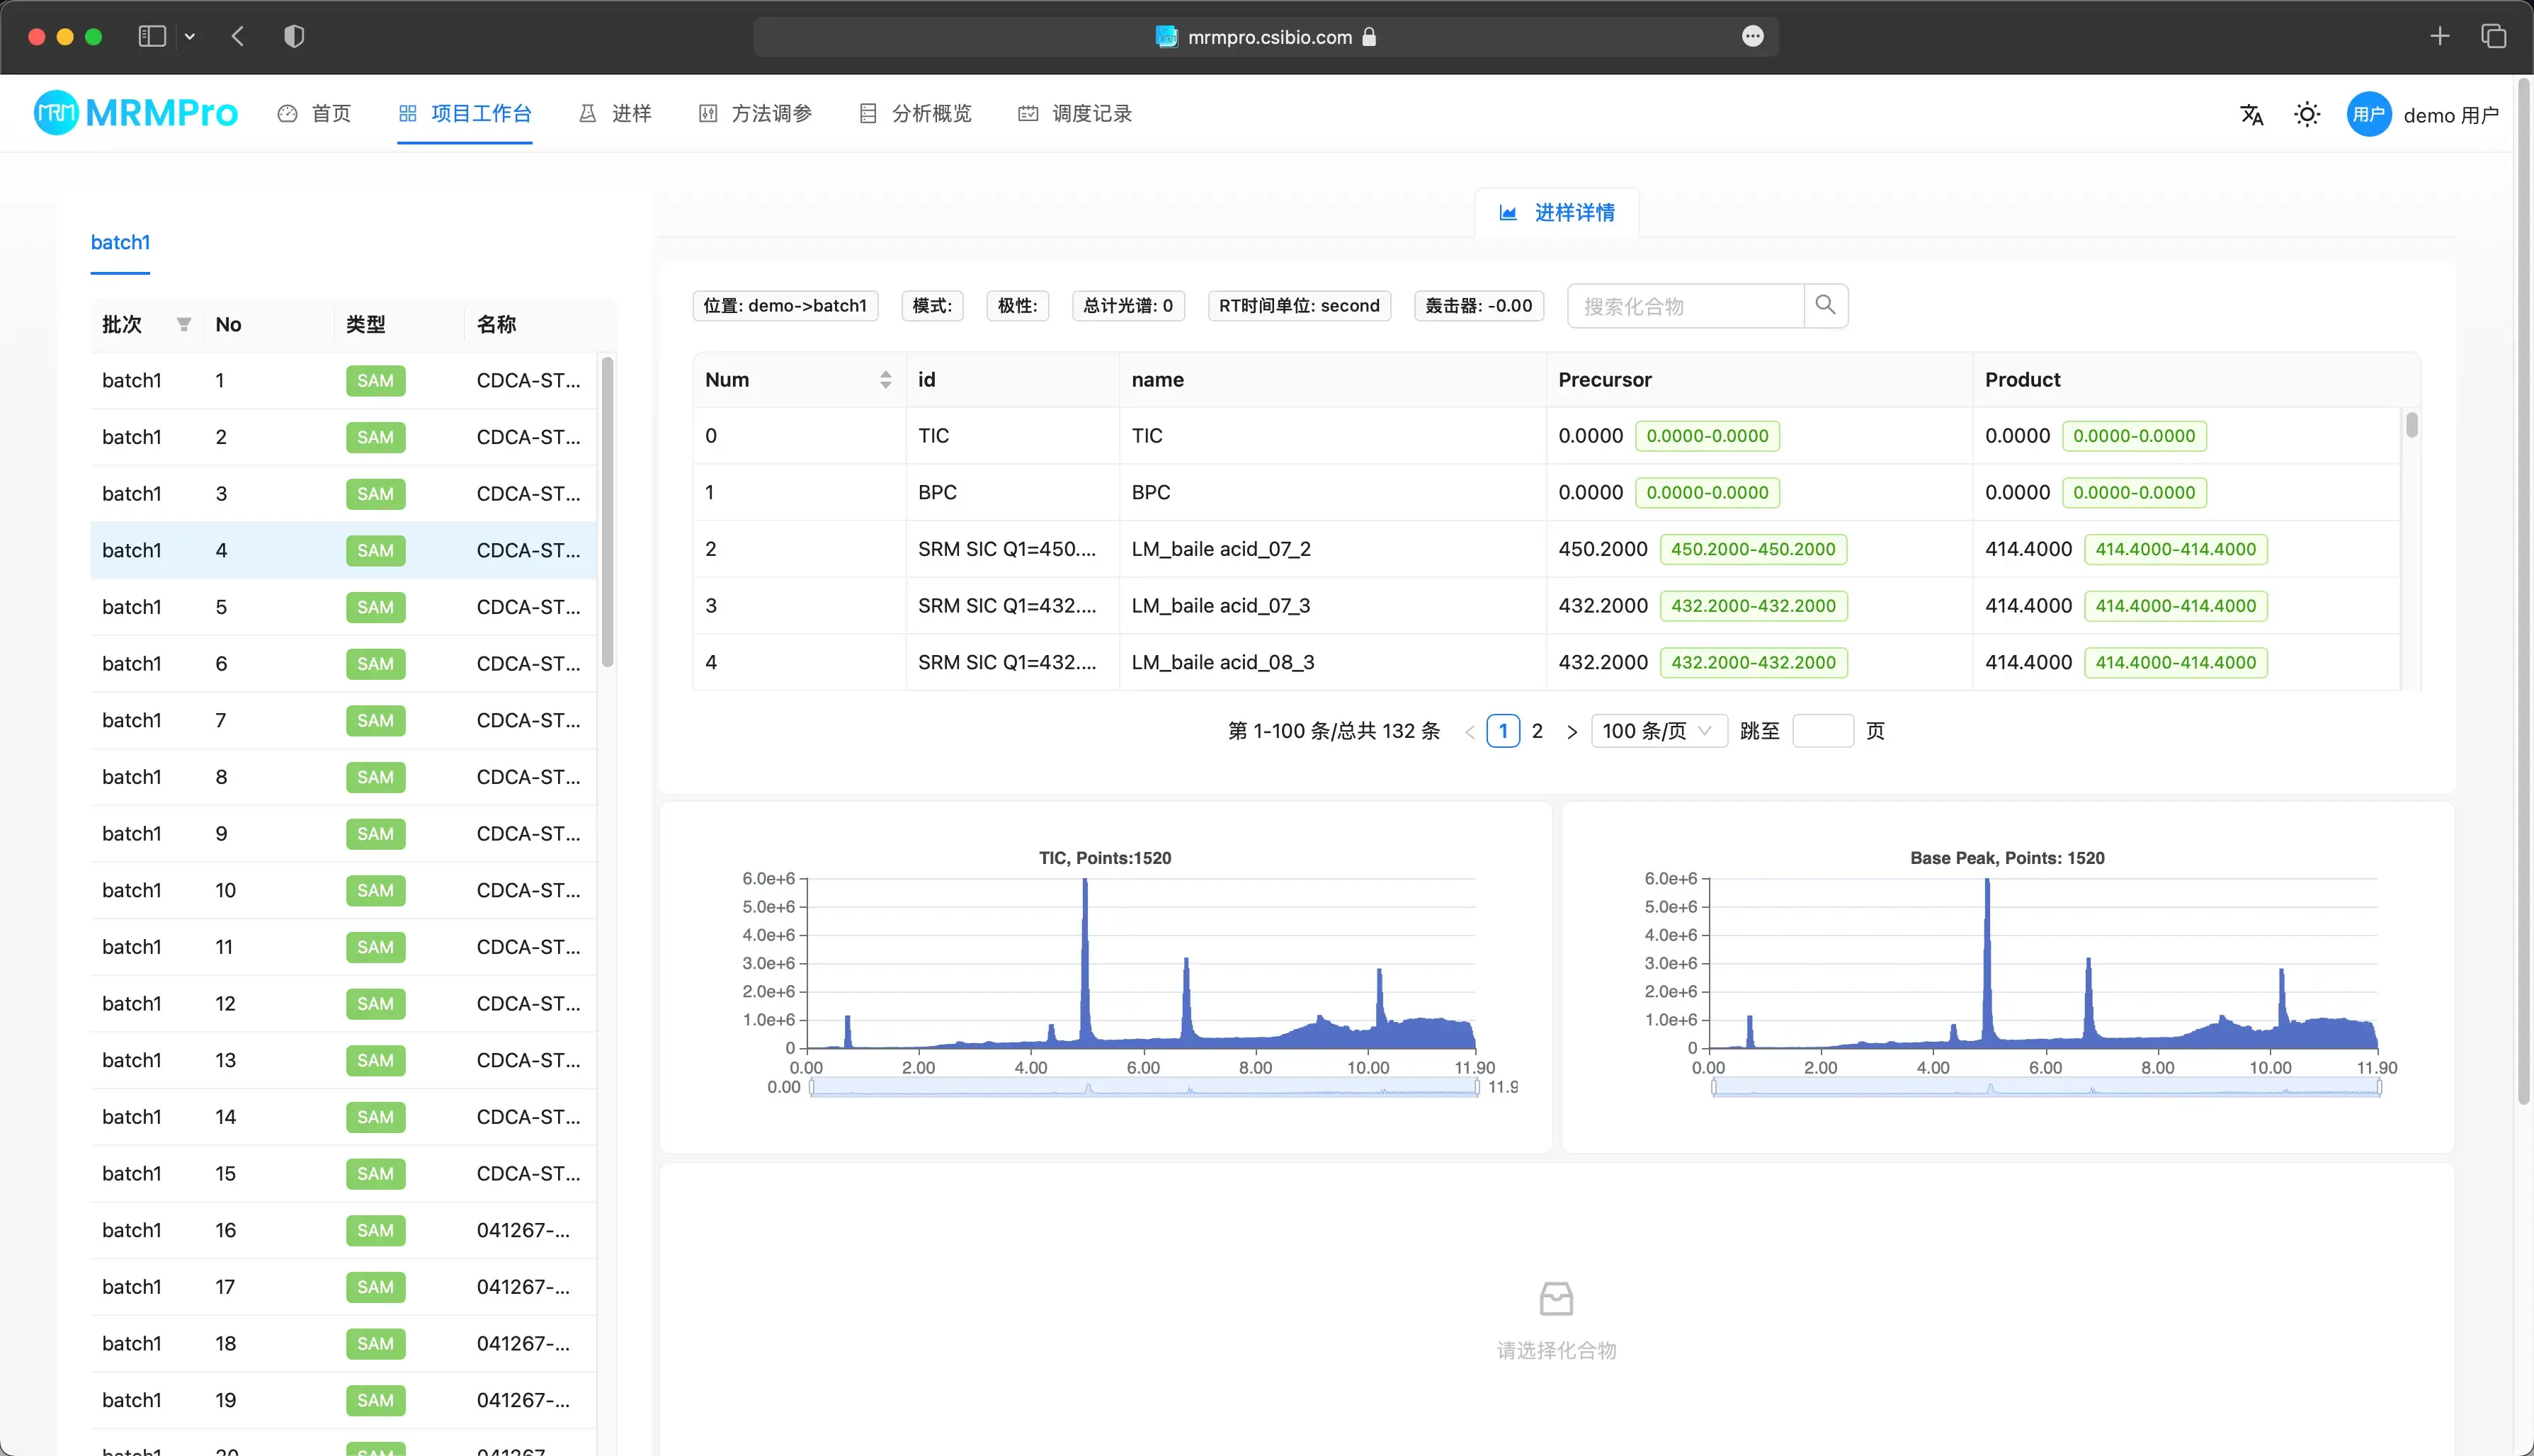Click the magnifier search button
This screenshot has width=2534, height=1456.
(x=1826, y=305)
